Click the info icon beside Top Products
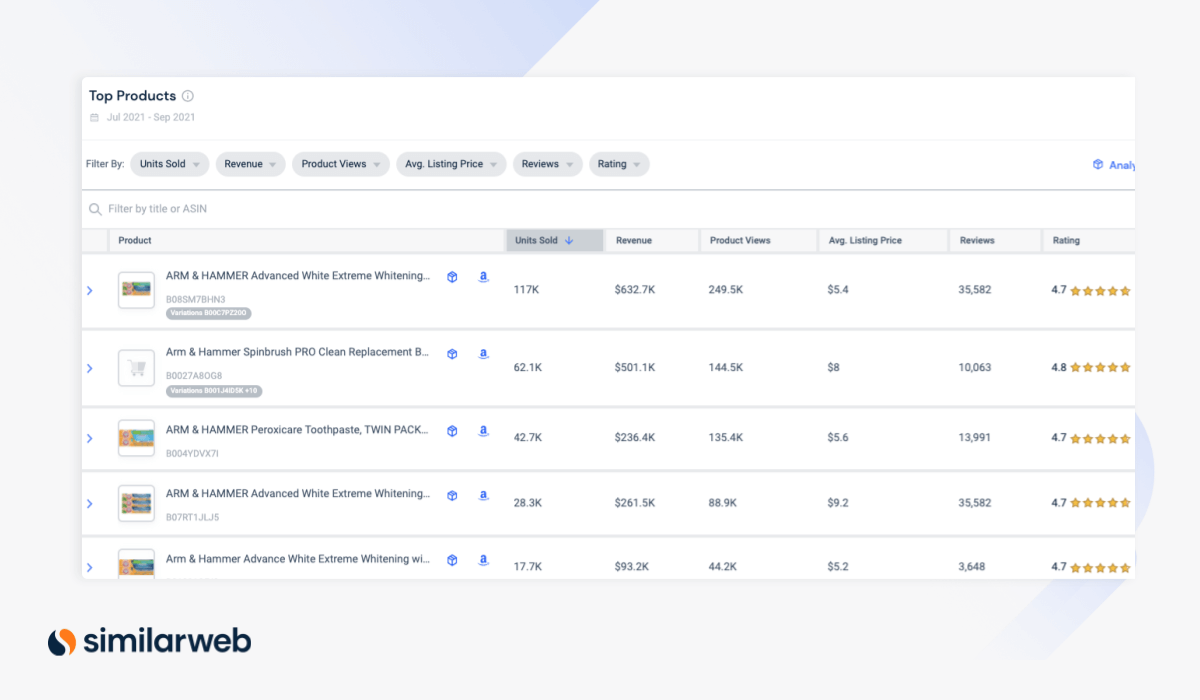 188,96
